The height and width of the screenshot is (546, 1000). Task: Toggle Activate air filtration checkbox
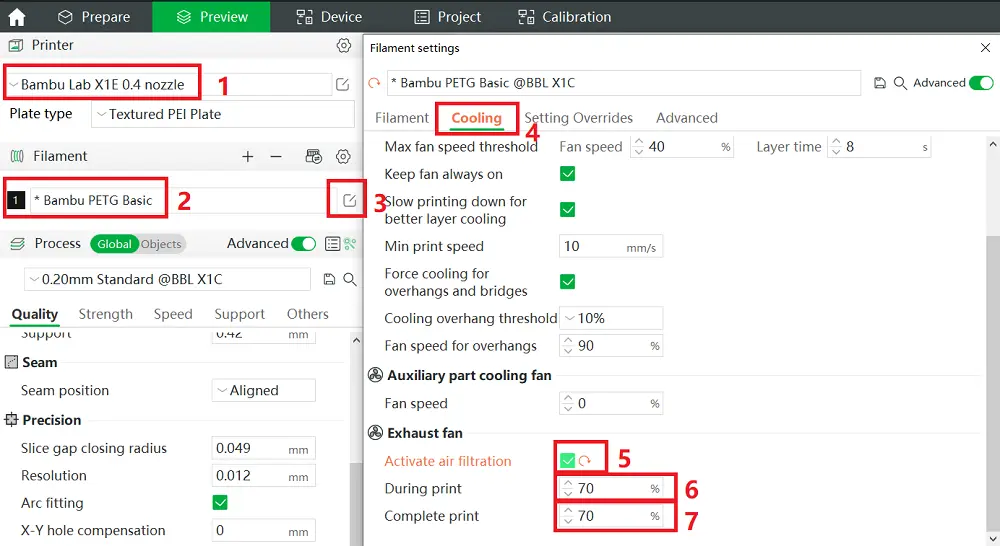point(568,460)
